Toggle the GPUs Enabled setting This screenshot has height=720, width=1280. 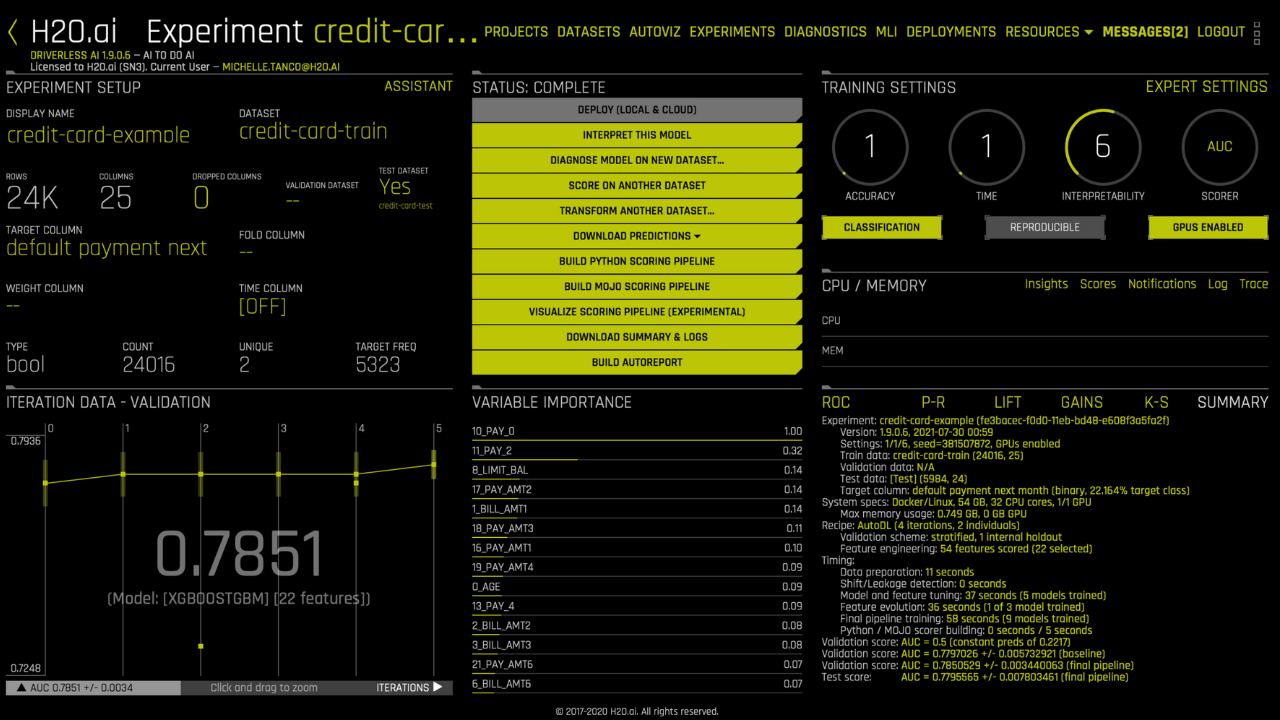pos(1208,227)
